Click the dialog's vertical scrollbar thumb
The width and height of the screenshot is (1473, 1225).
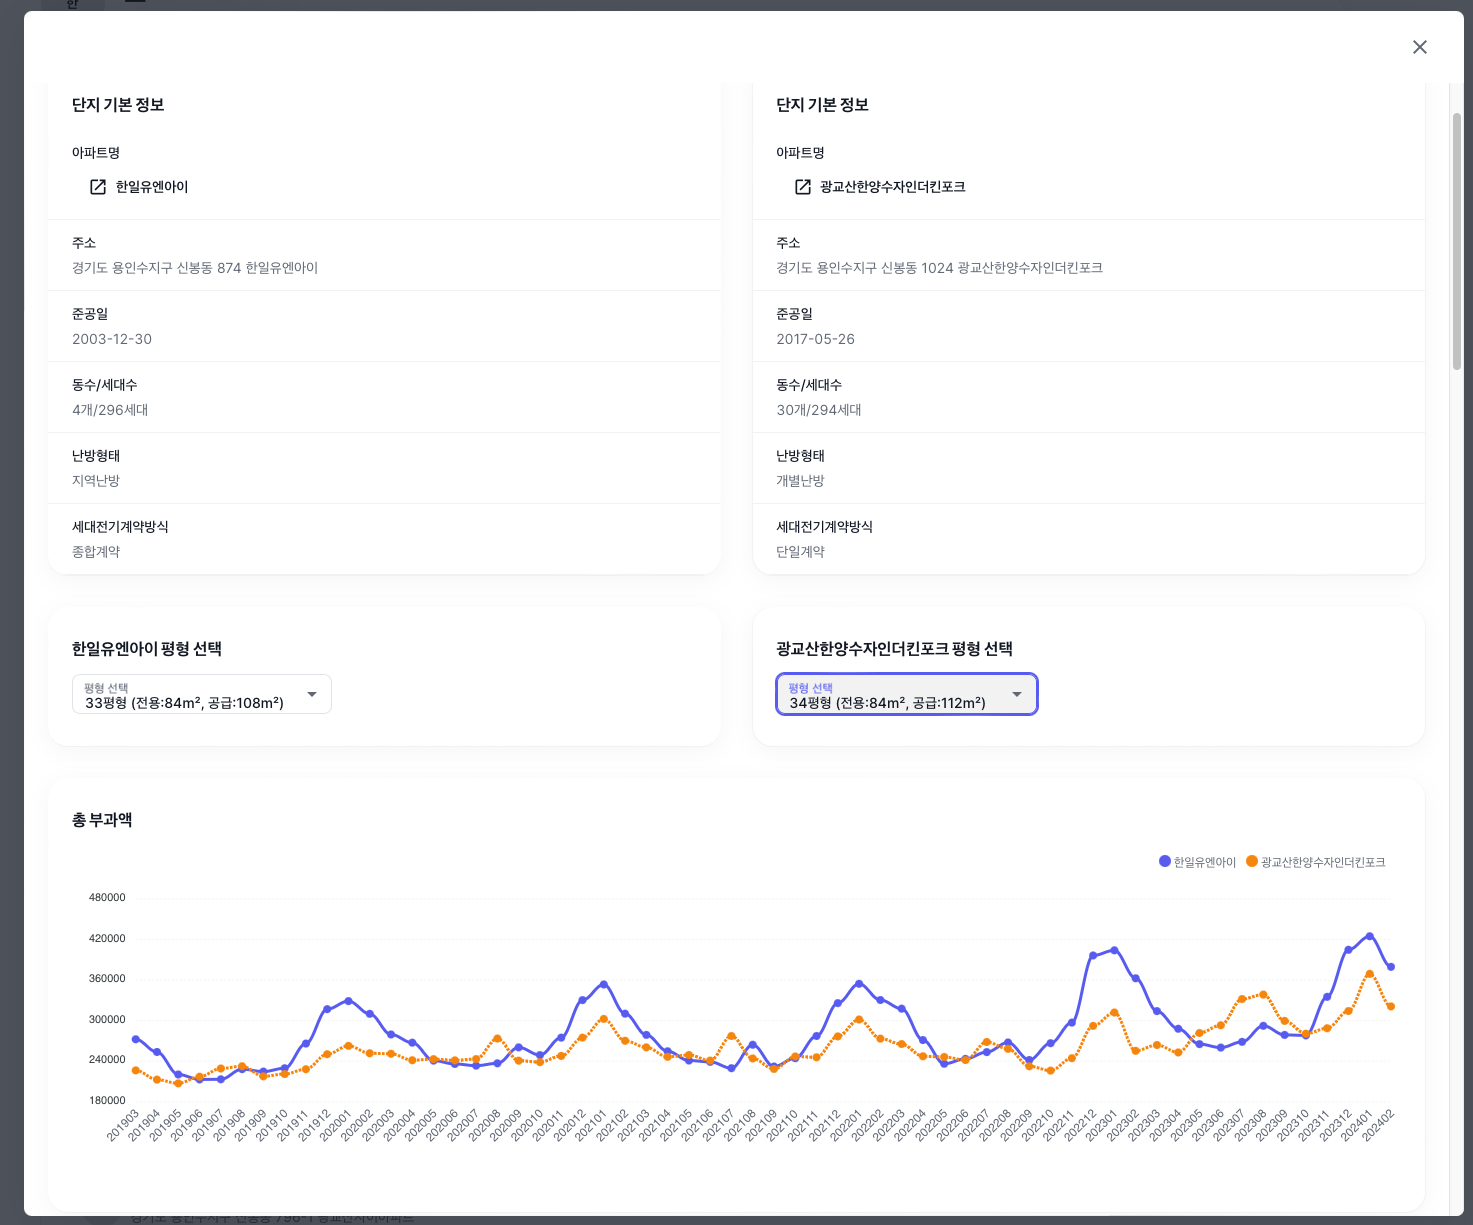(x=1456, y=240)
